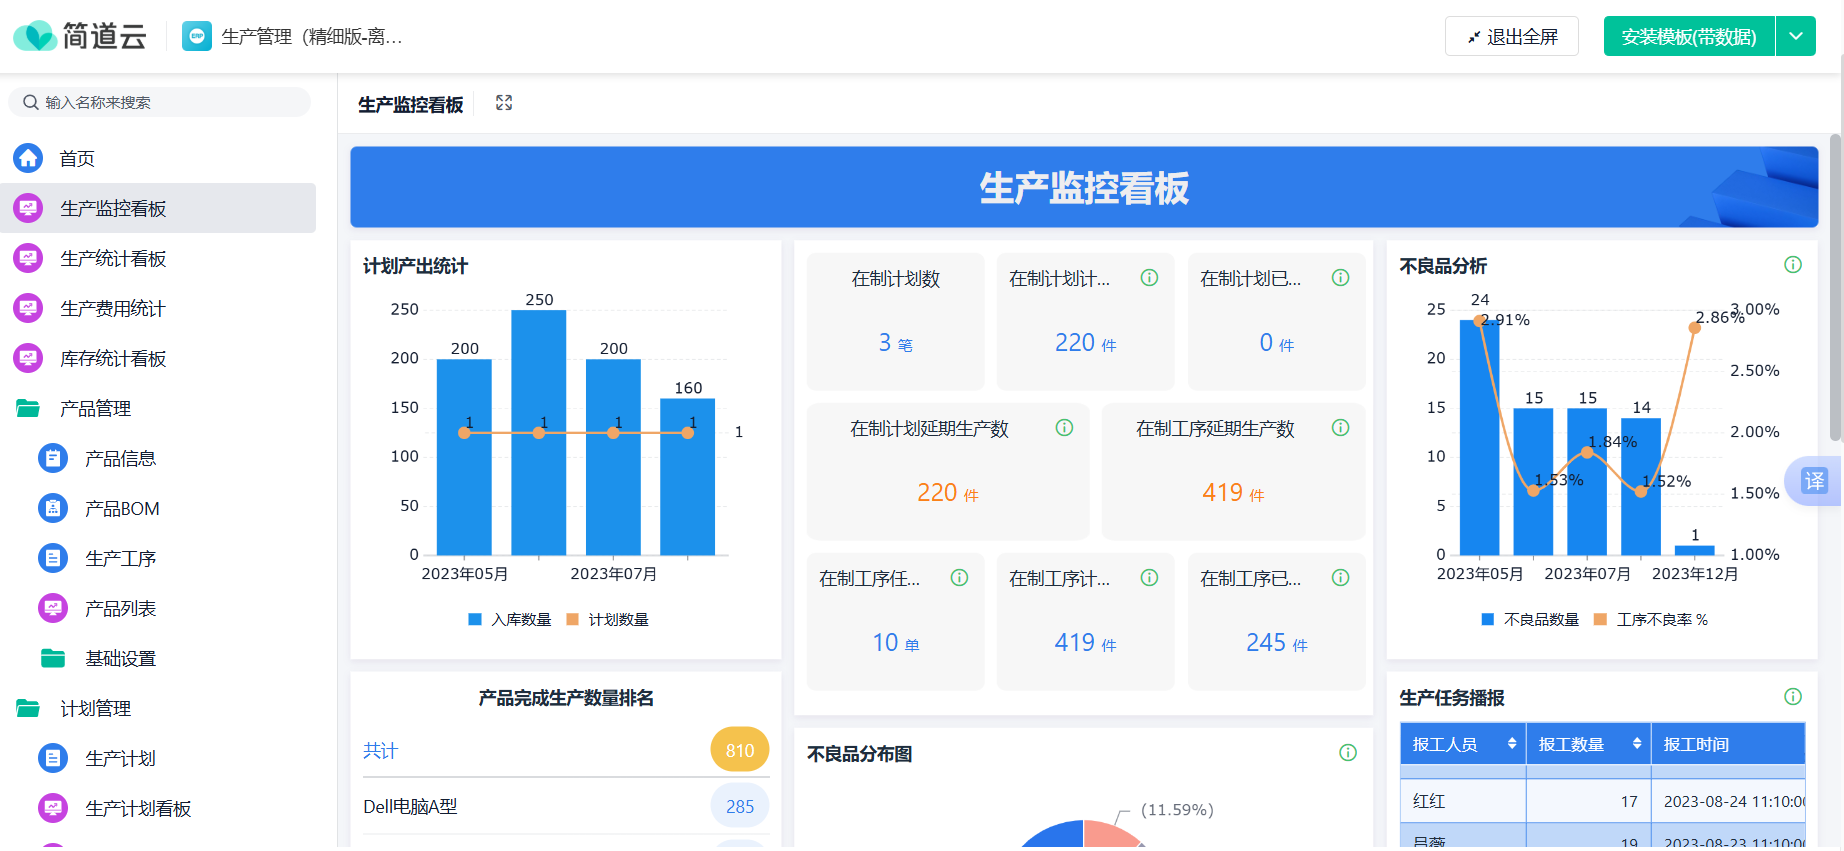The width and height of the screenshot is (1844, 851).
Task: Click the 产品列表 purple icon
Action: (53, 608)
